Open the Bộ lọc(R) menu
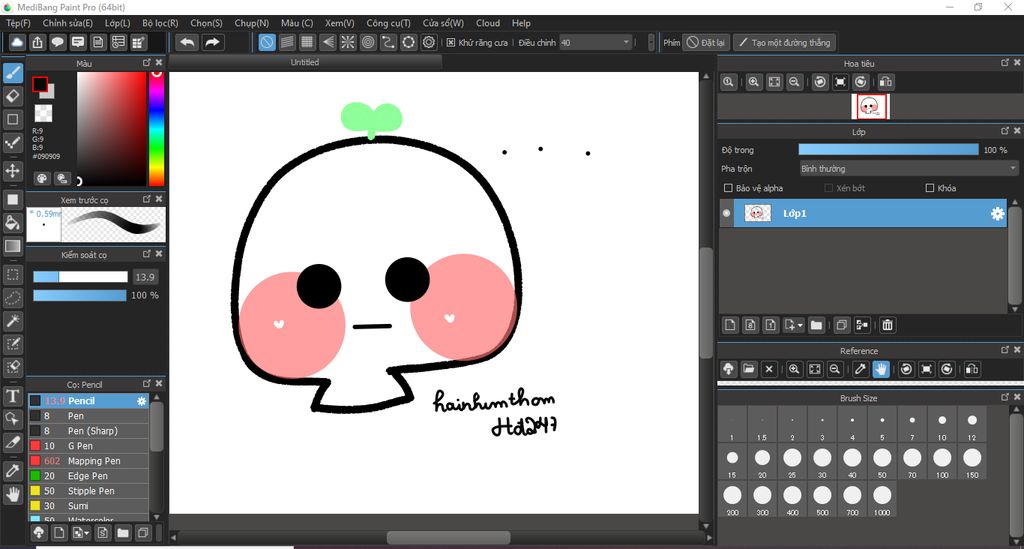1024x549 pixels. [160, 23]
